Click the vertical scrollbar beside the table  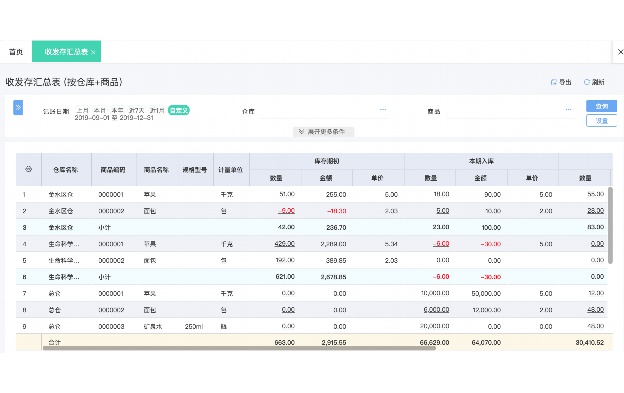tap(610, 225)
